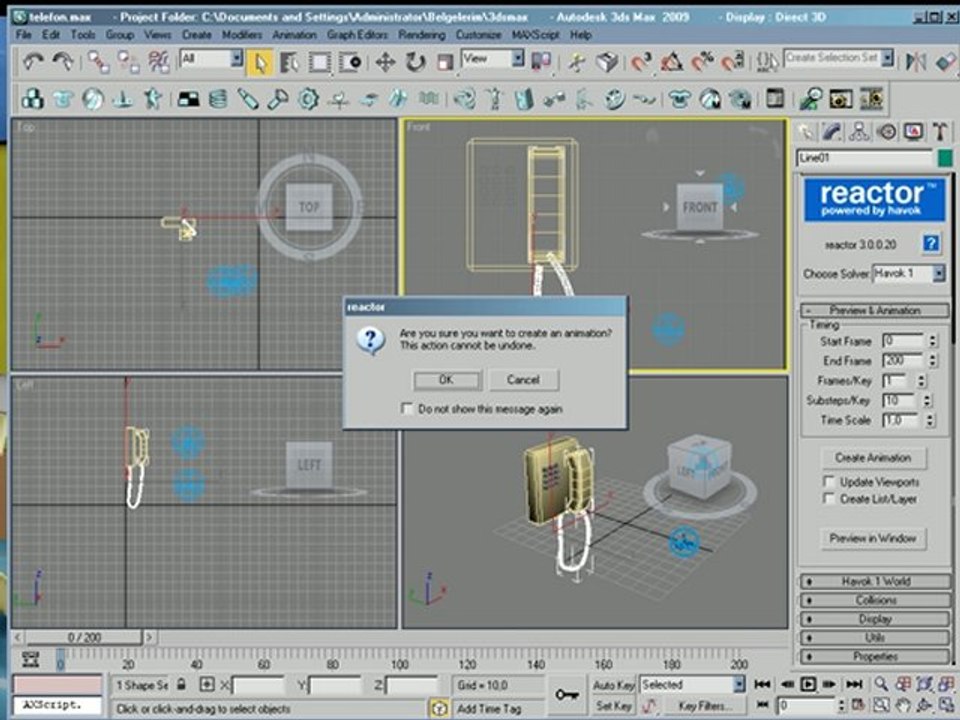Open the File menu

[23, 35]
